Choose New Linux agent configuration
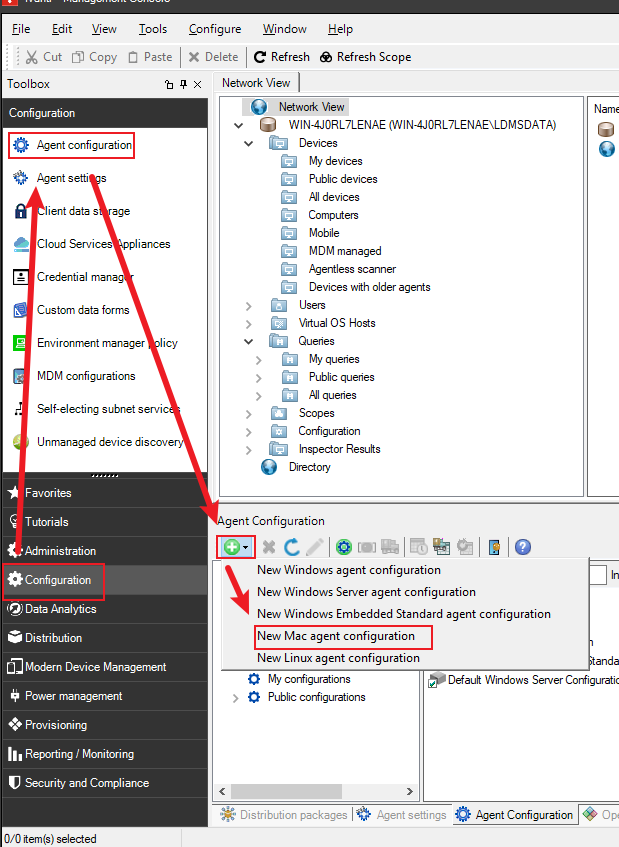Image resolution: width=619 pixels, height=847 pixels. [338, 658]
